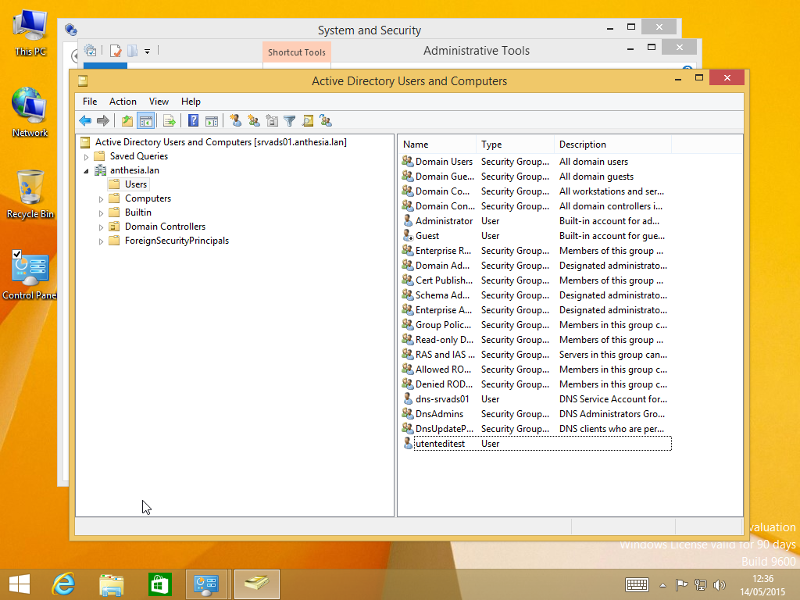Image resolution: width=800 pixels, height=600 pixels.
Task: Click the on-screen keyboard tray icon
Action: pos(637,585)
